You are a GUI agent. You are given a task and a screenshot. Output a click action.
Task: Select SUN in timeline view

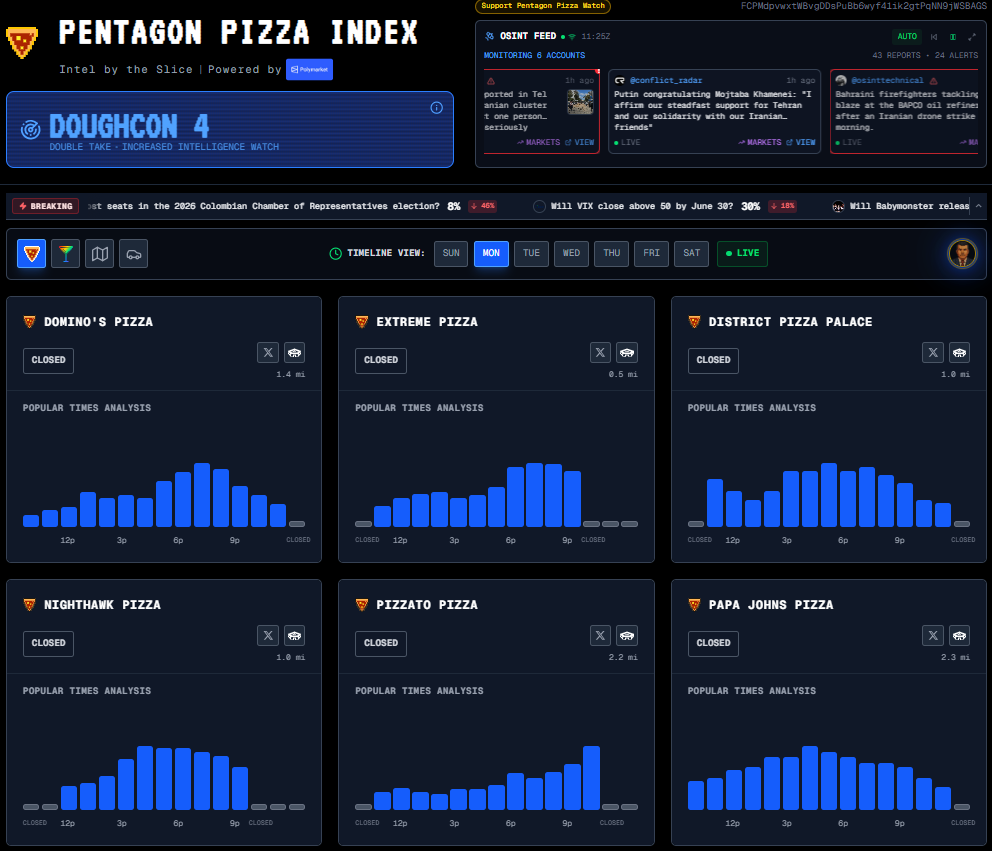[x=451, y=253]
